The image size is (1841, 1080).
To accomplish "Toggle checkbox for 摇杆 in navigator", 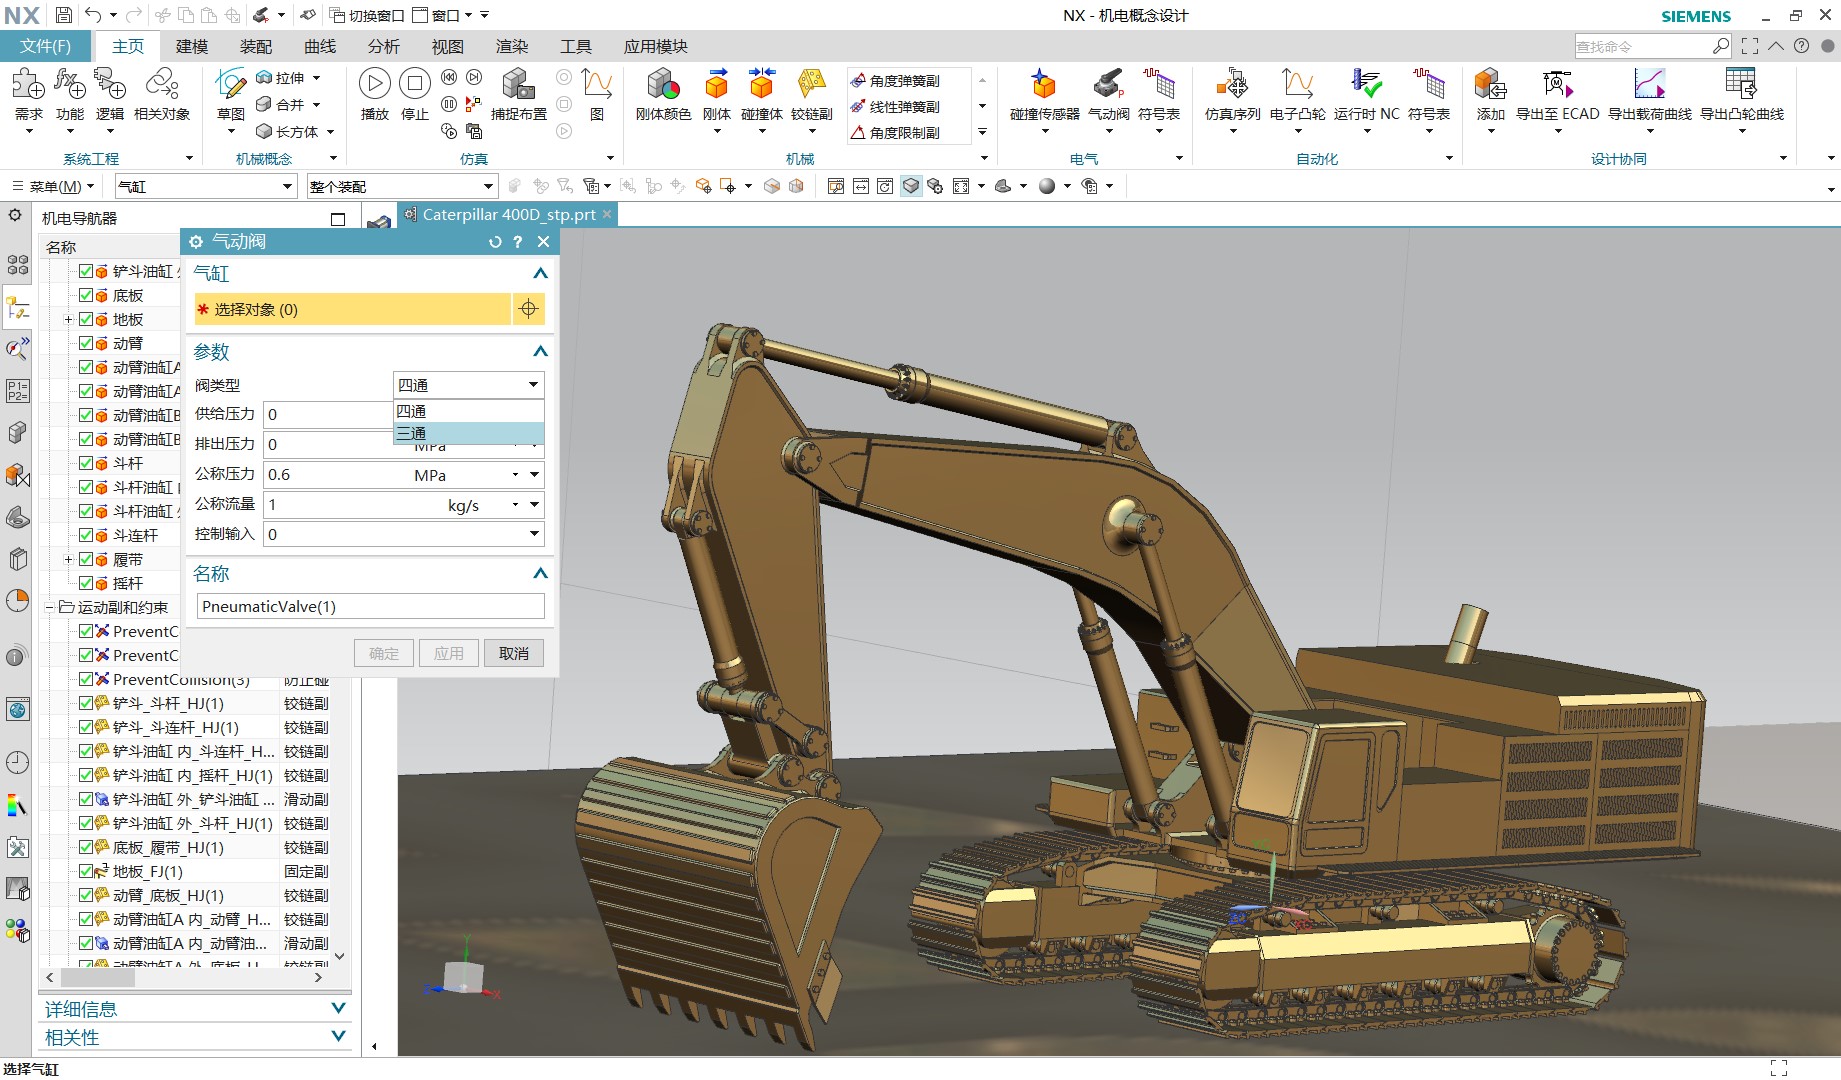I will [x=86, y=583].
